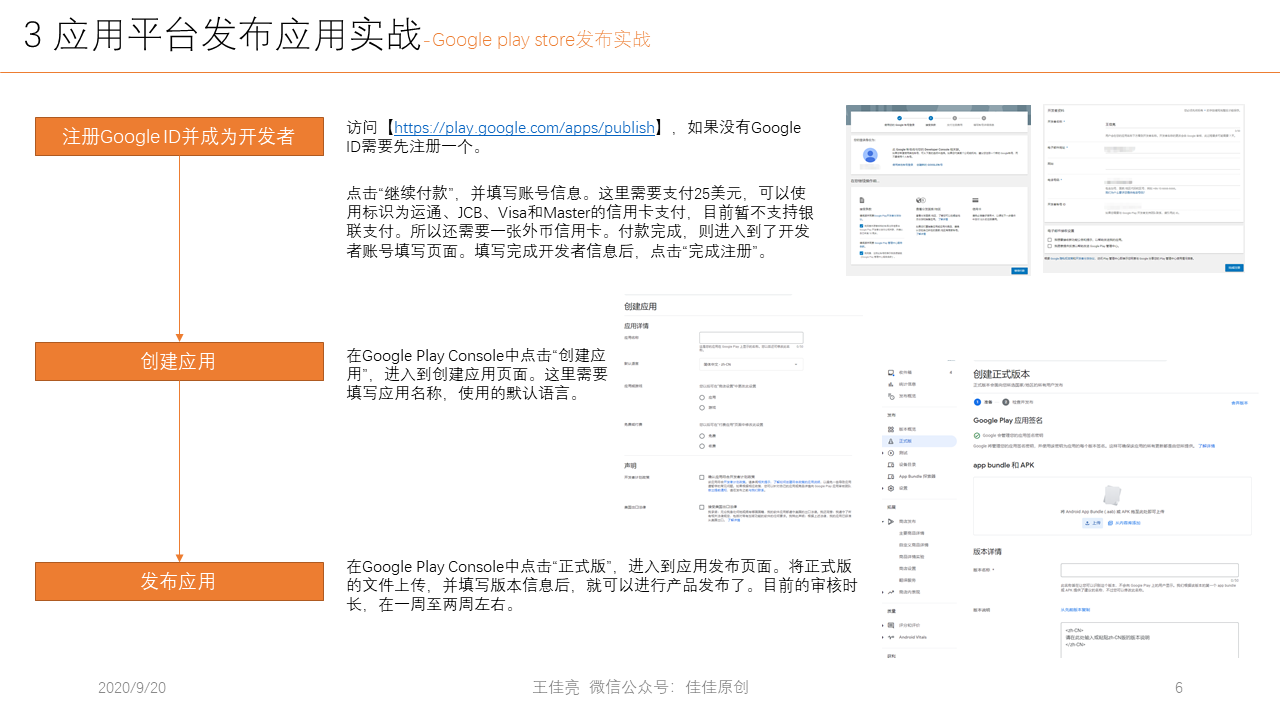The height and width of the screenshot is (720, 1280).
Task: Click the user avatar icon in registration screenshot
Action: [x=870, y=155]
